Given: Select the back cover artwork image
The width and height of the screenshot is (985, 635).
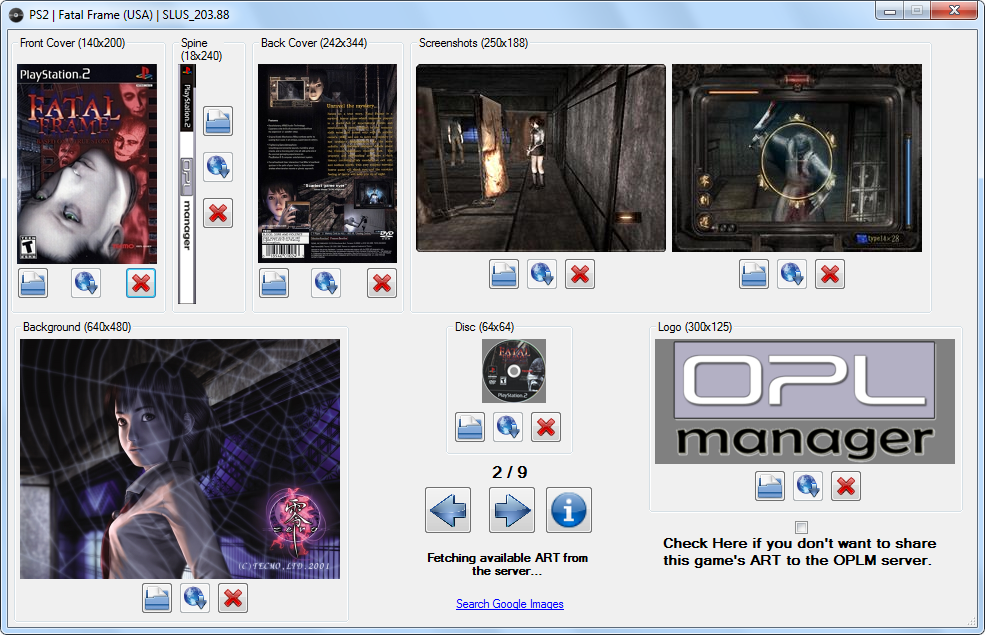Looking at the screenshot, I should click(327, 163).
